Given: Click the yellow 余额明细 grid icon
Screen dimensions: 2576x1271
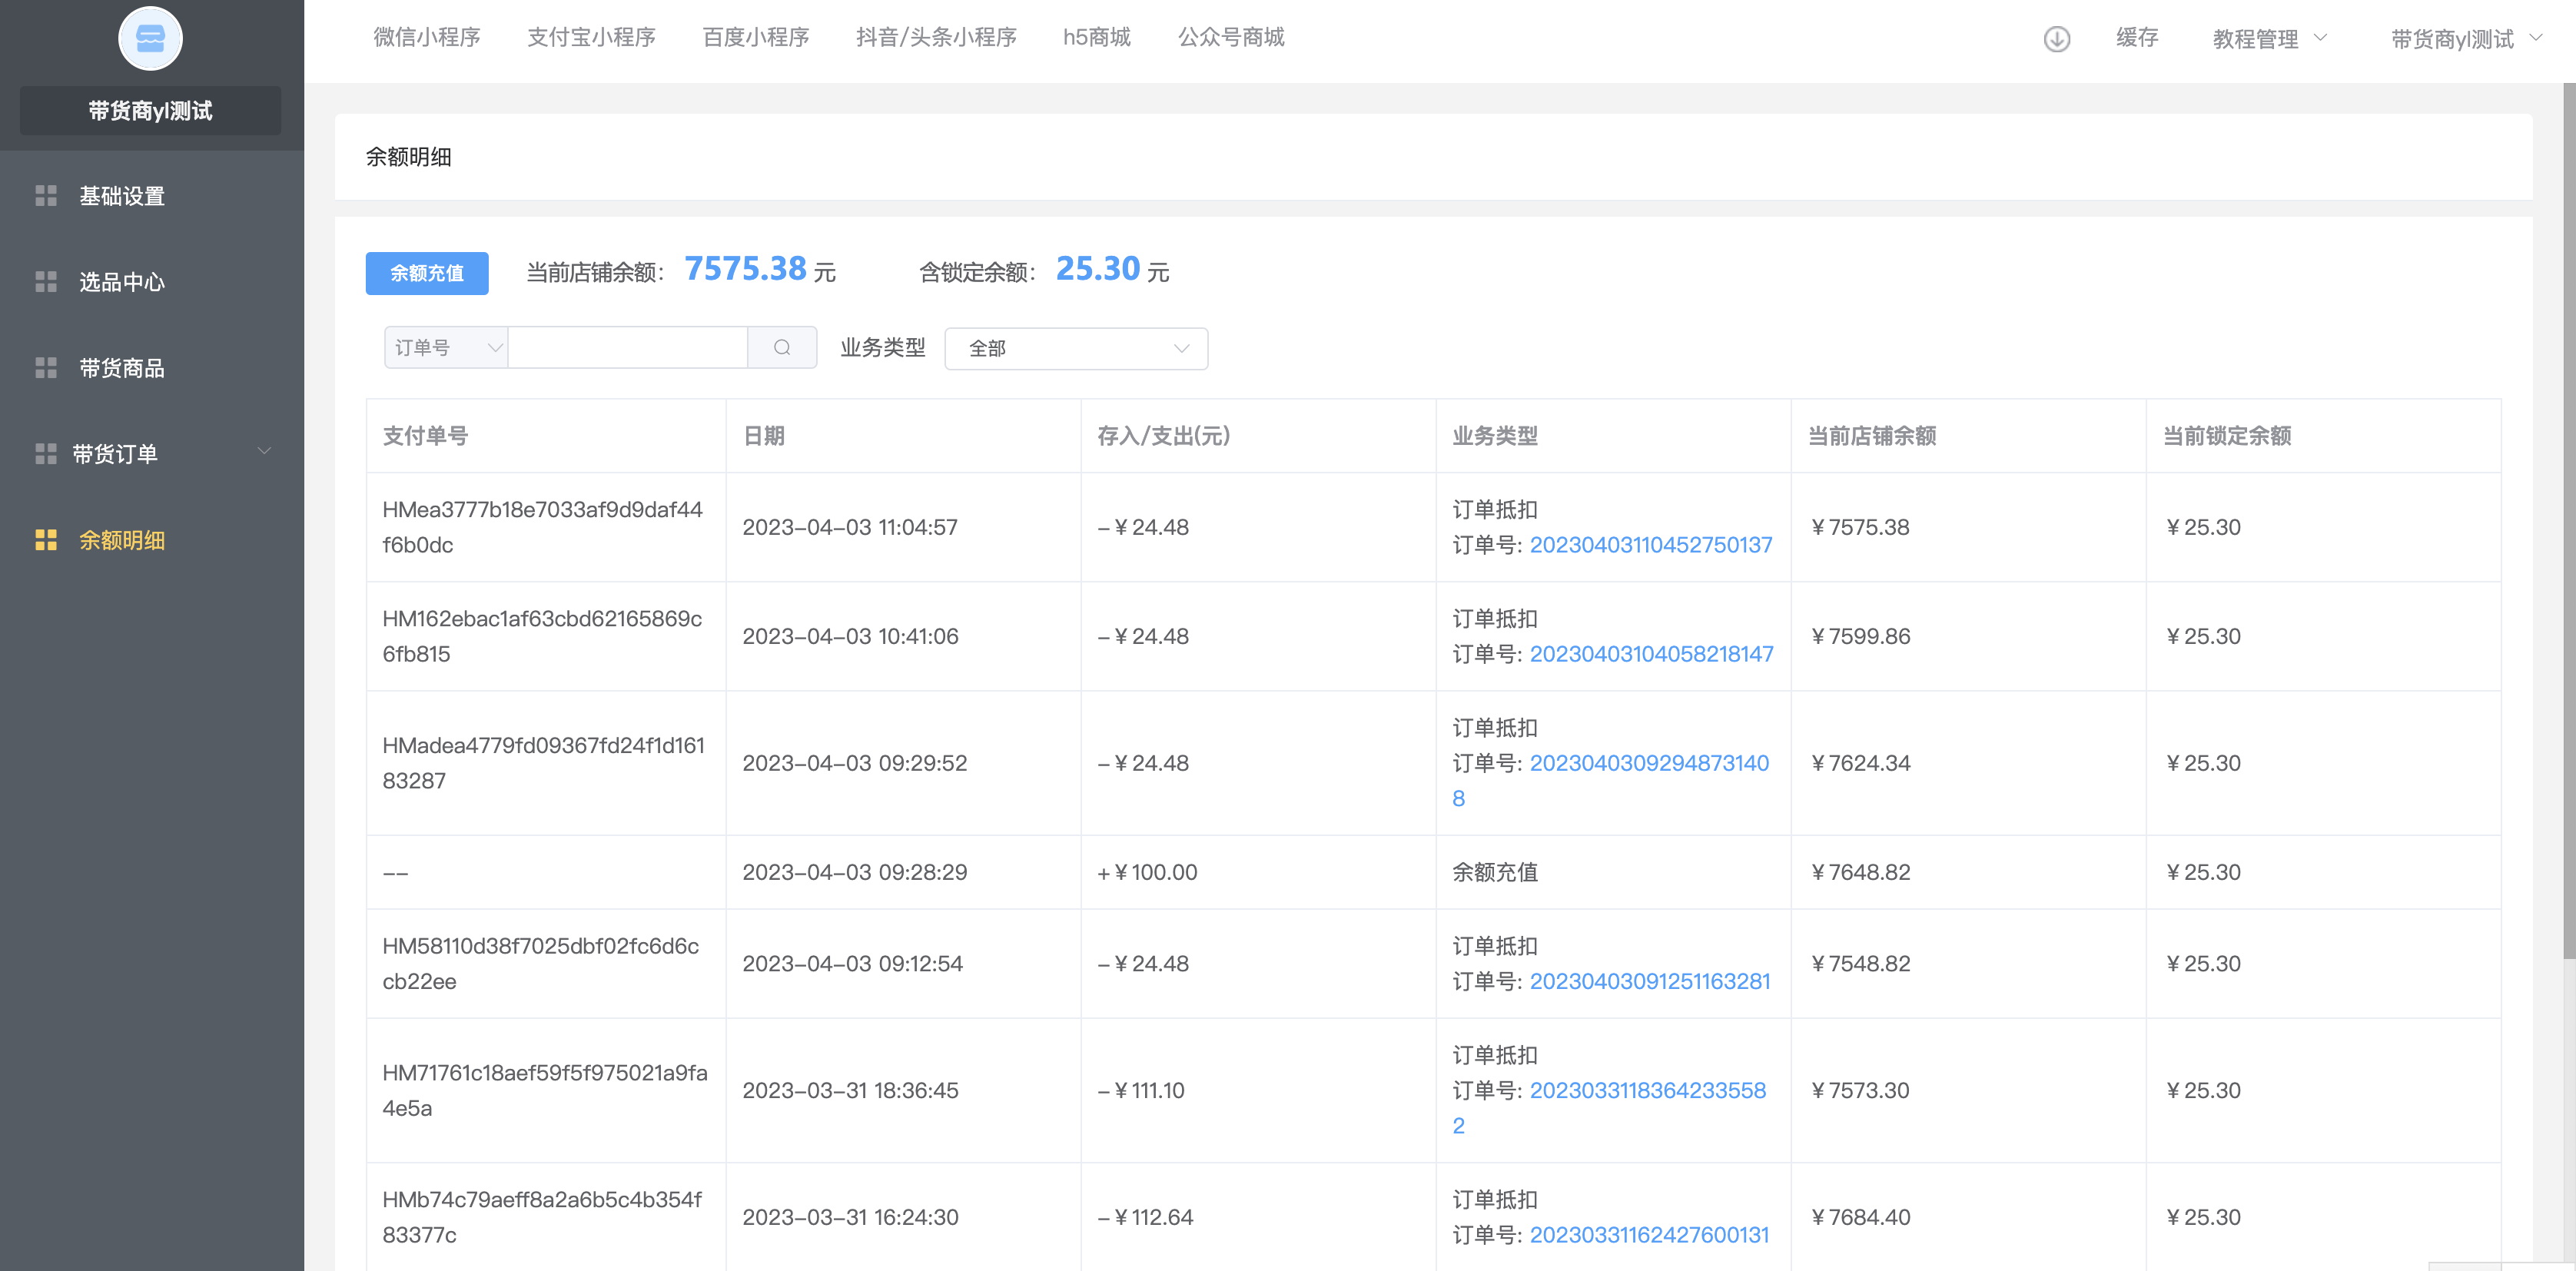Looking at the screenshot, I should 46,540.
